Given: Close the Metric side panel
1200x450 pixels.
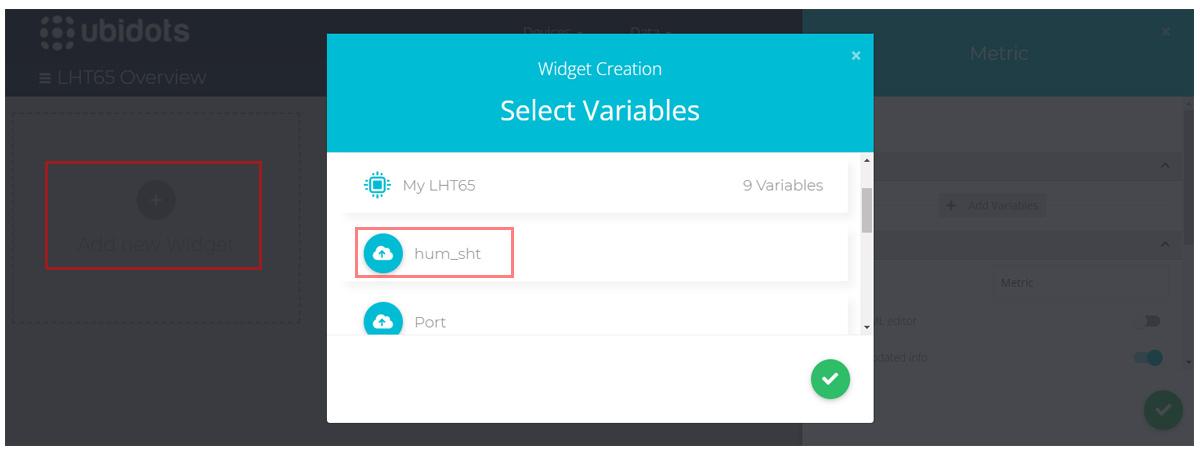Looking at the screenshot, I should pos(1166,32).
